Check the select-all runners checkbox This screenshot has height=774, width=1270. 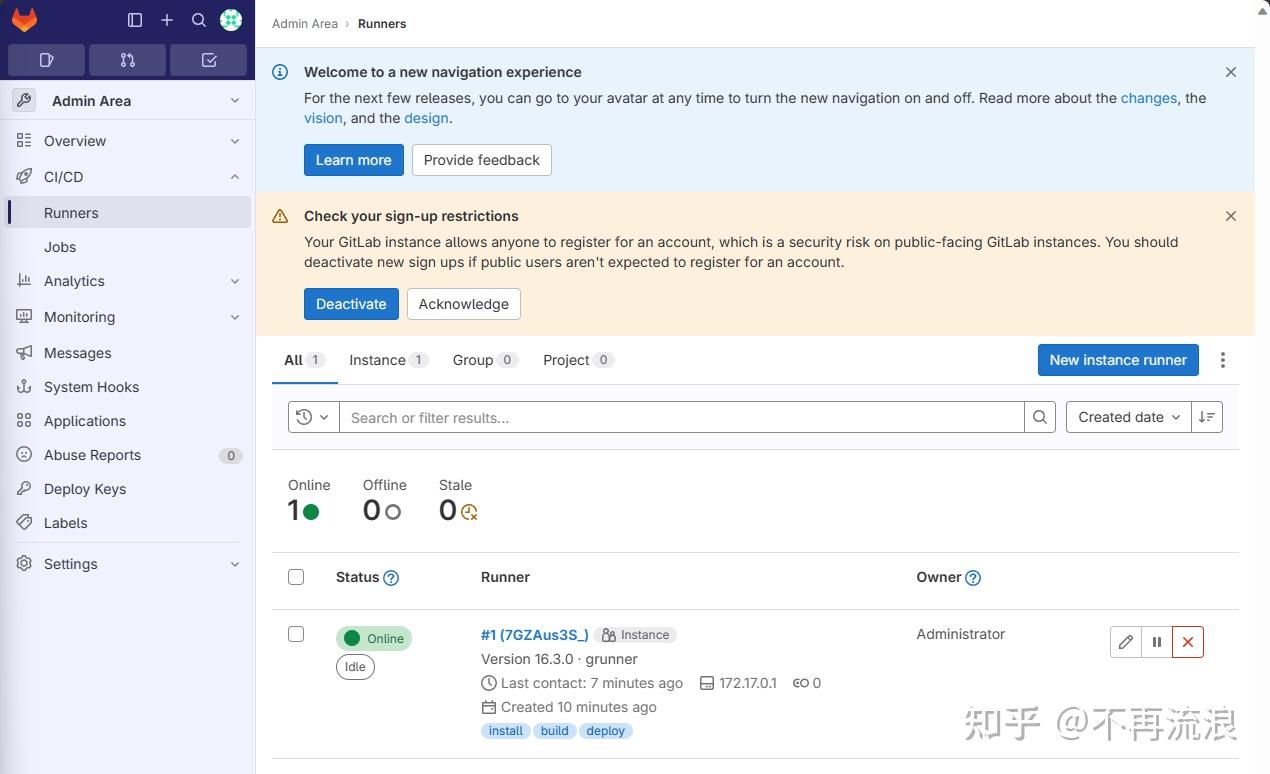click(296, 577)
